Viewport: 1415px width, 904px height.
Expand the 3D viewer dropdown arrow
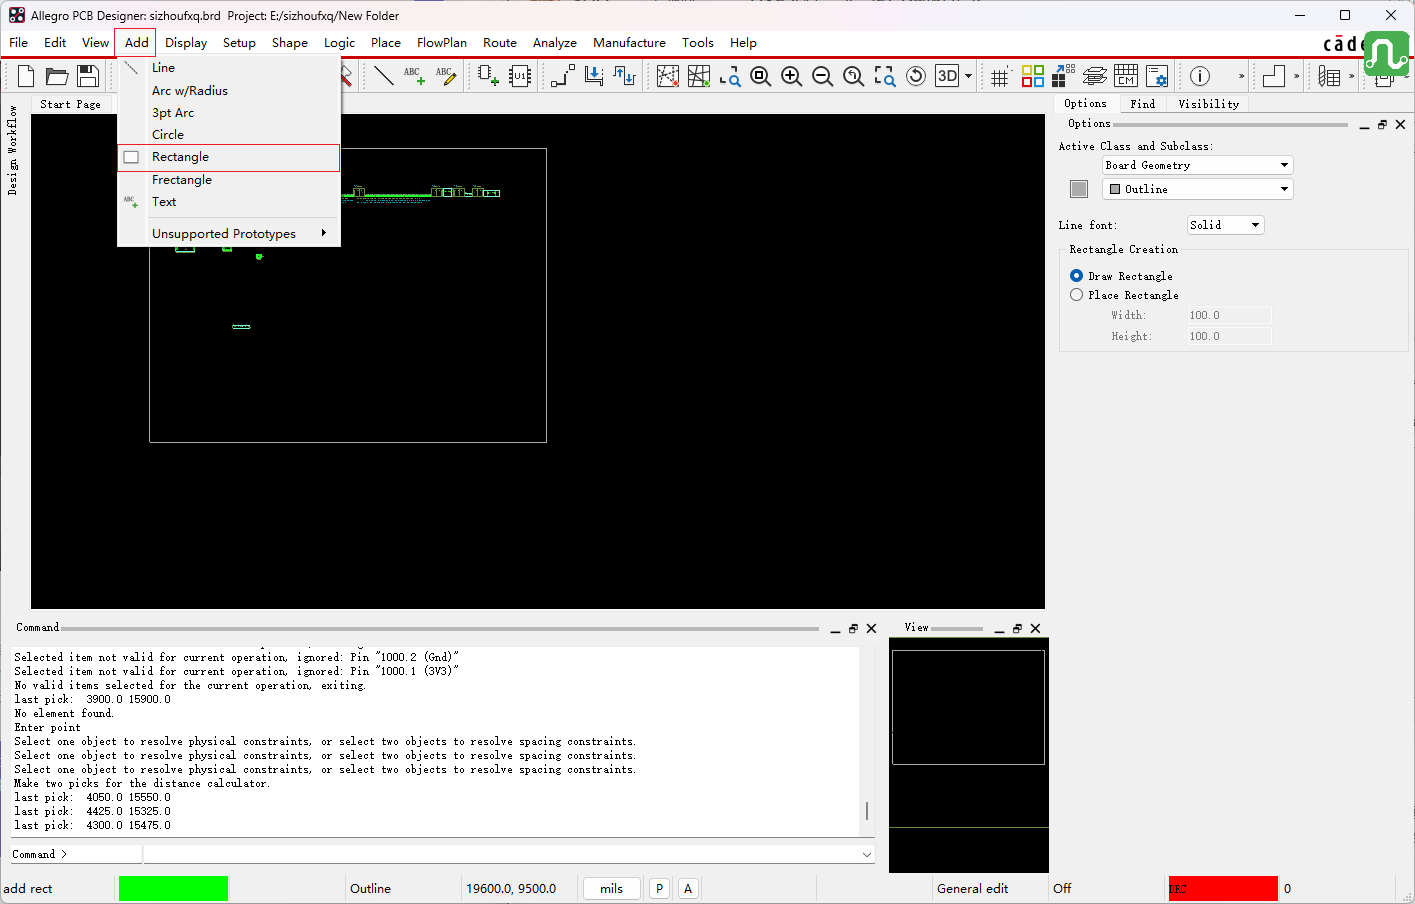pos(968,76)
